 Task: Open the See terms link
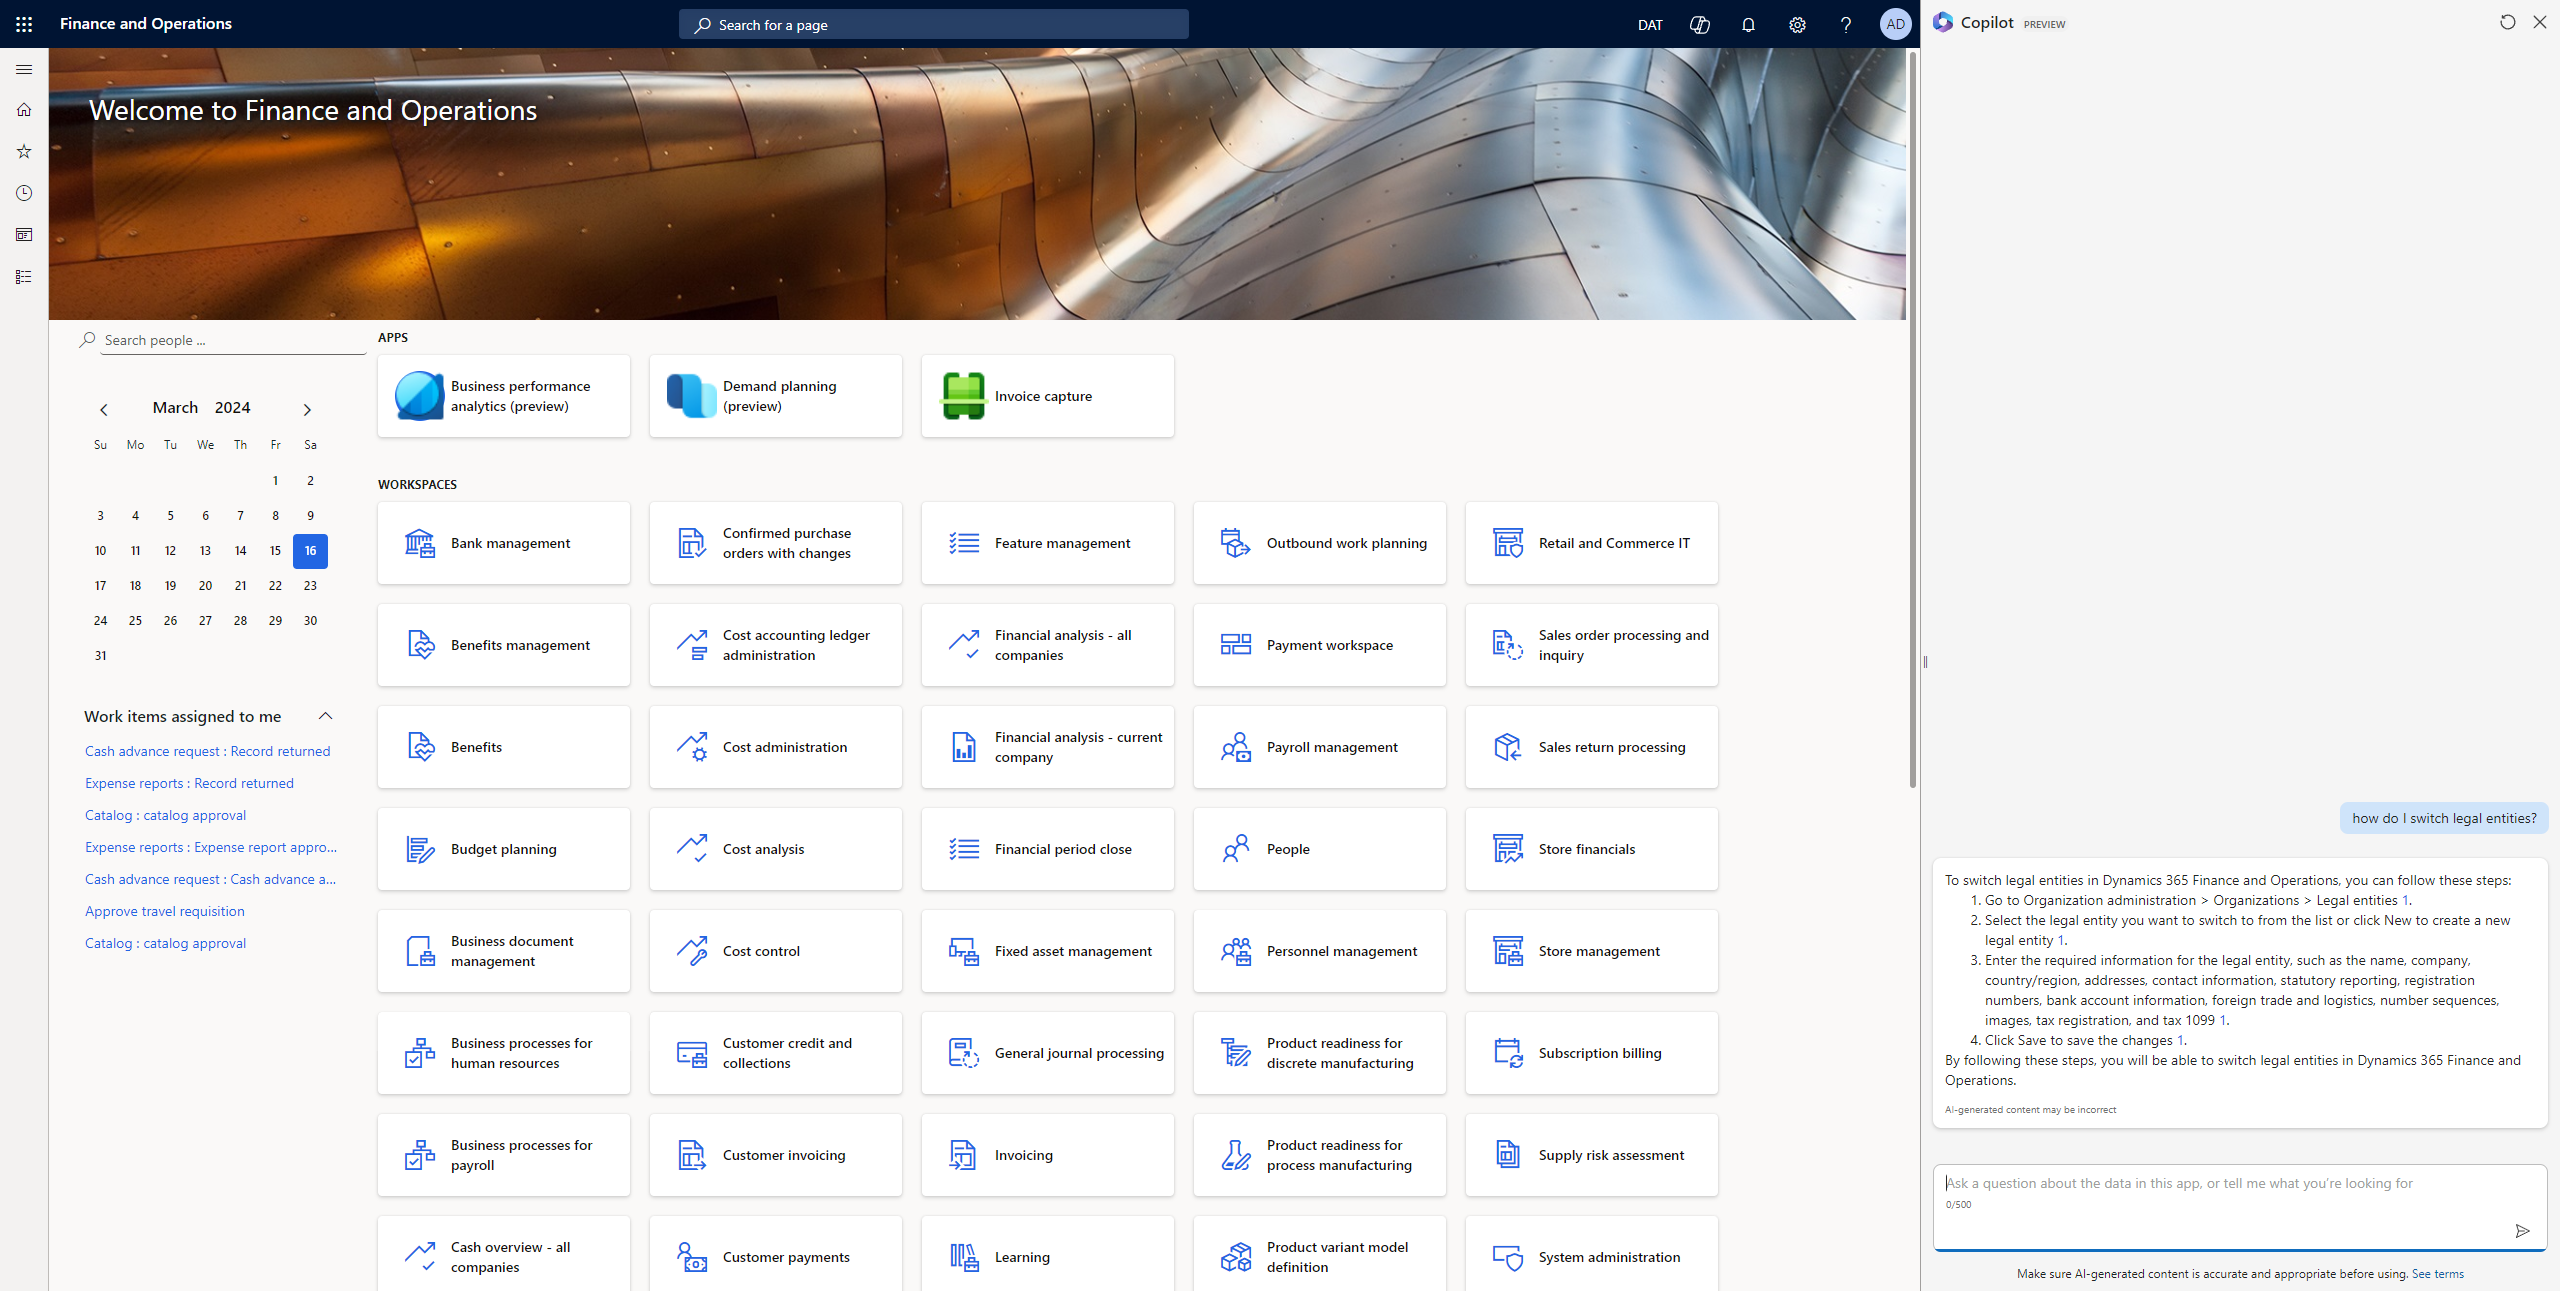(x=2438, y=1274)
